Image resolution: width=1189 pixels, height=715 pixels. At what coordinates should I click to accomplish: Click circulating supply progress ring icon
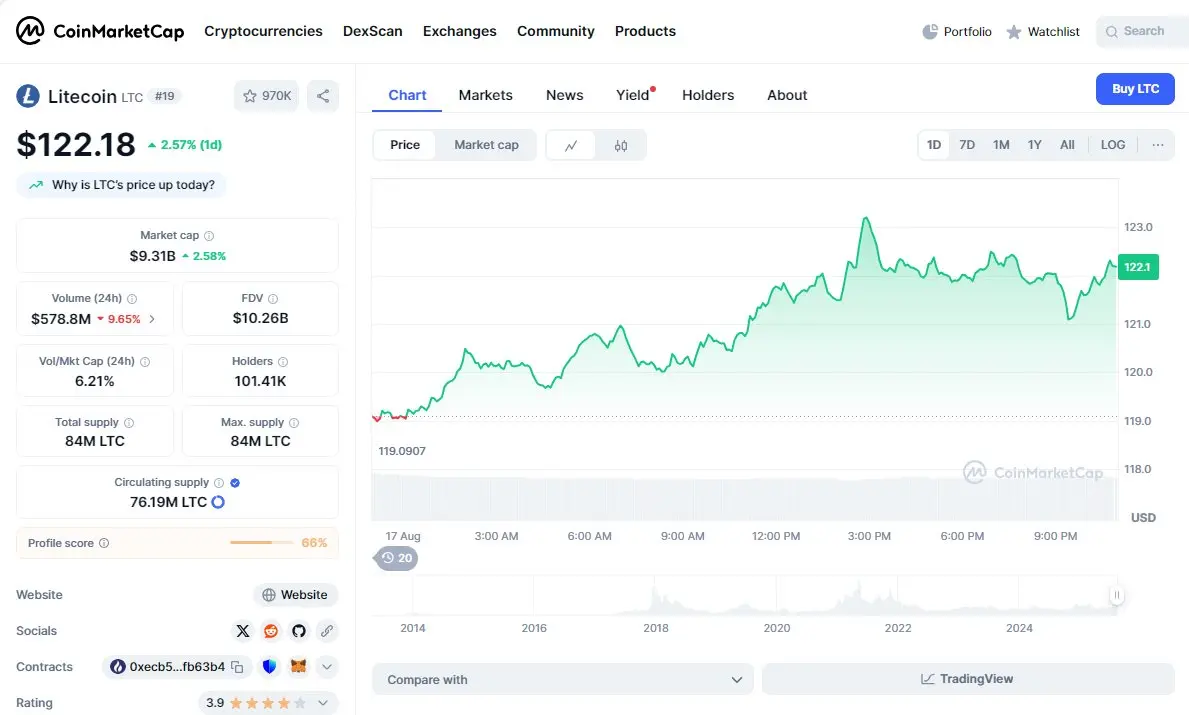(218, 502)
